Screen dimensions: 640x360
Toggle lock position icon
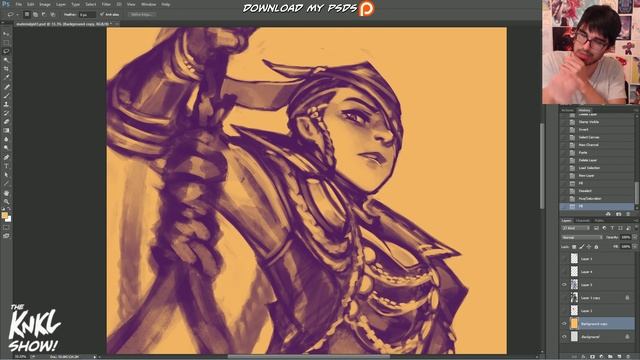pos(589,247)
